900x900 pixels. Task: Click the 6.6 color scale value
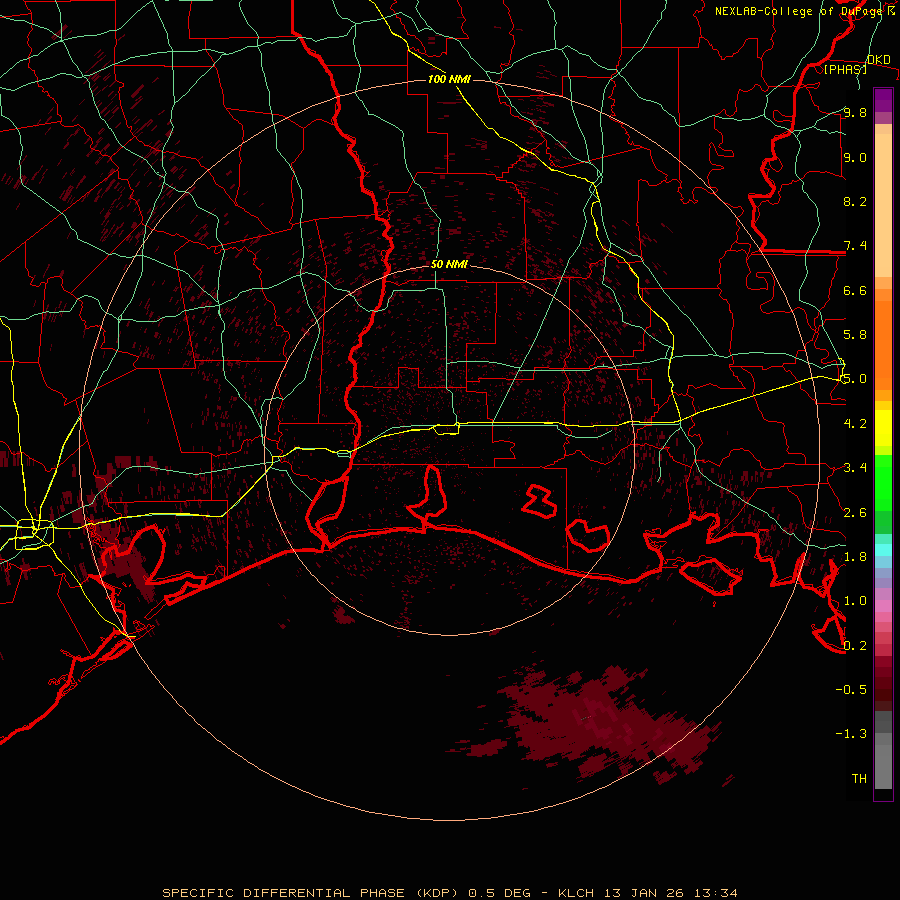(855, 291)
